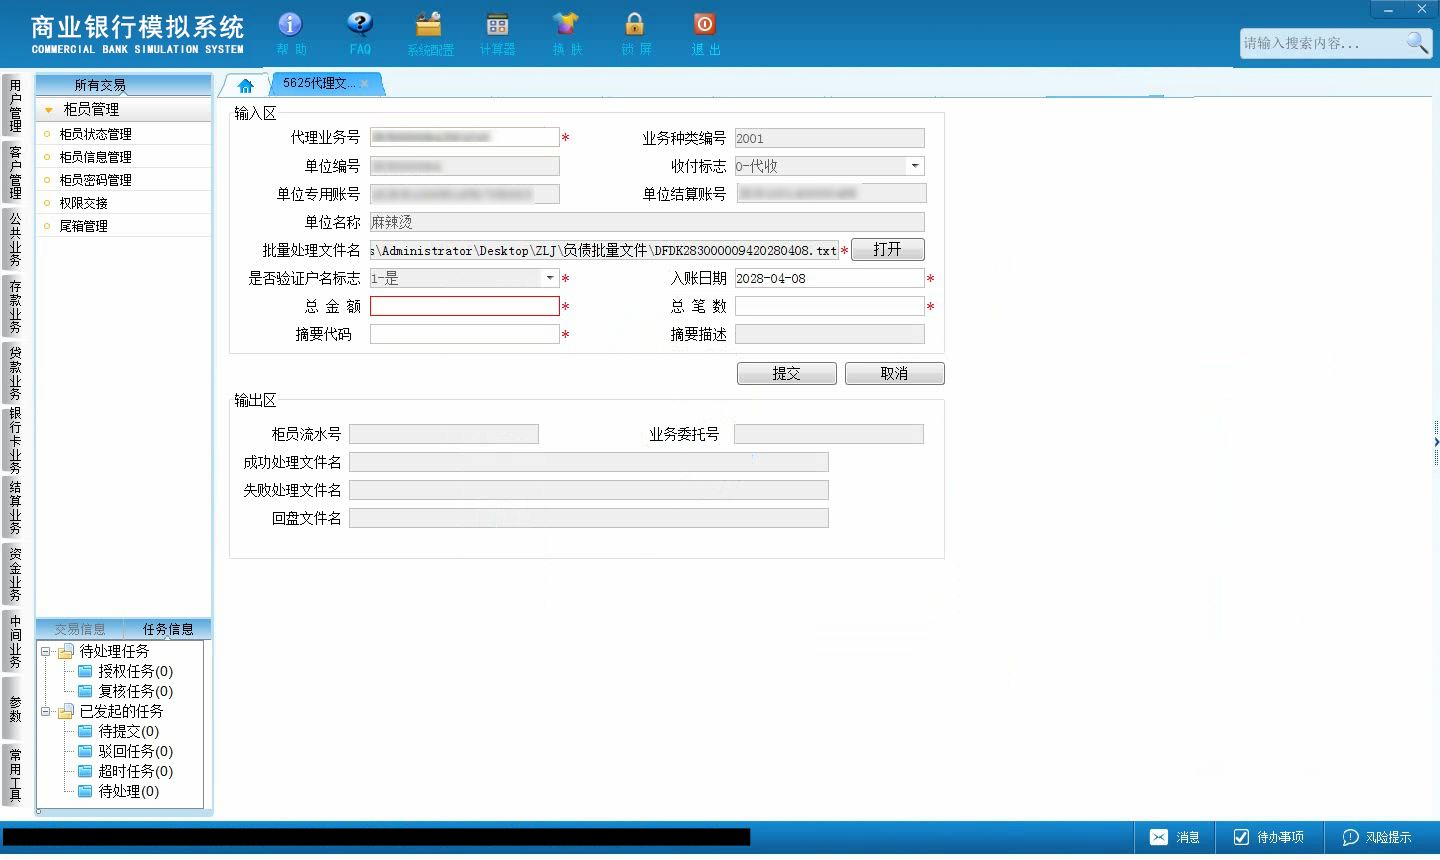Click the 单位名称 field showing 麻辣烫
This screenshot has height=860, width=1440.
coord(647,222)
